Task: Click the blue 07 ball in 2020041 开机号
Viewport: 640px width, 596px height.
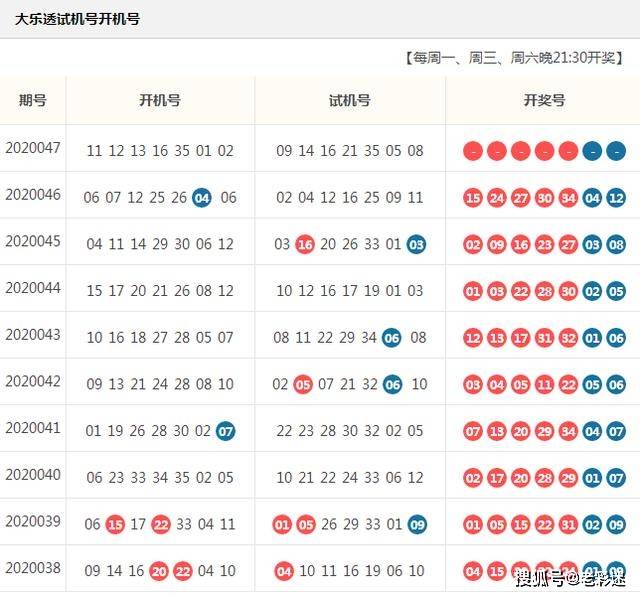Action: click(225, 431)
